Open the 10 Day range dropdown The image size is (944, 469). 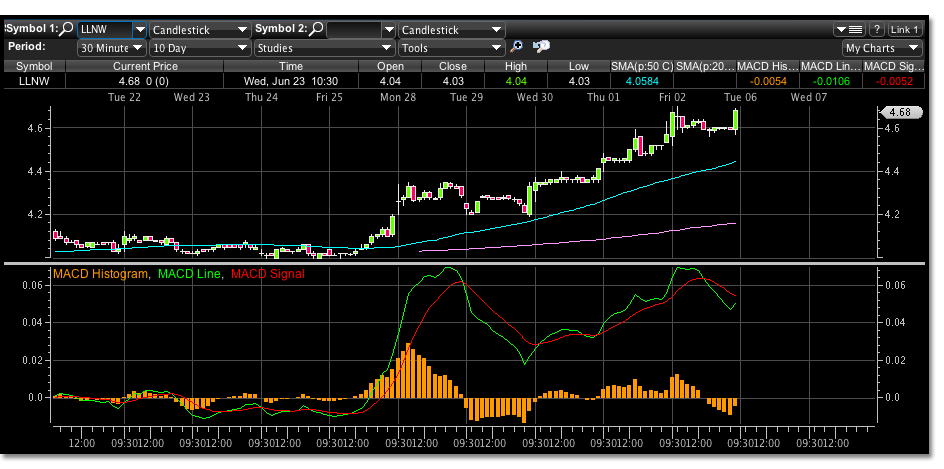click(199, 47)
